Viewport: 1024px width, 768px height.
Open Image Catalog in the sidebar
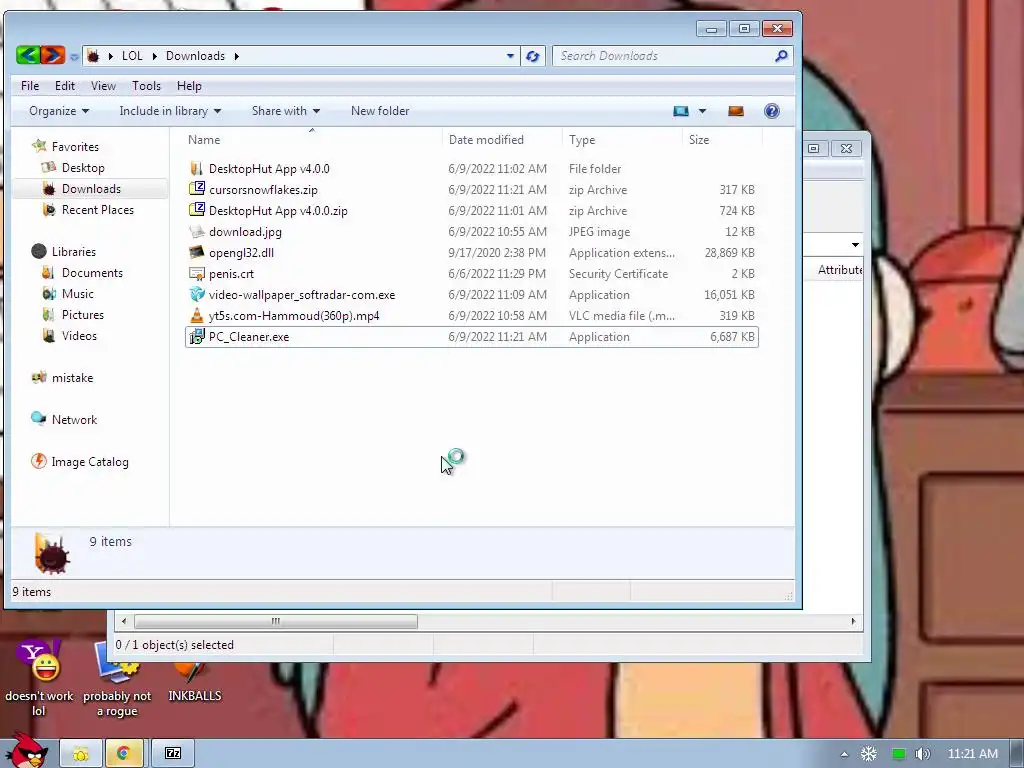click(90, 462)
